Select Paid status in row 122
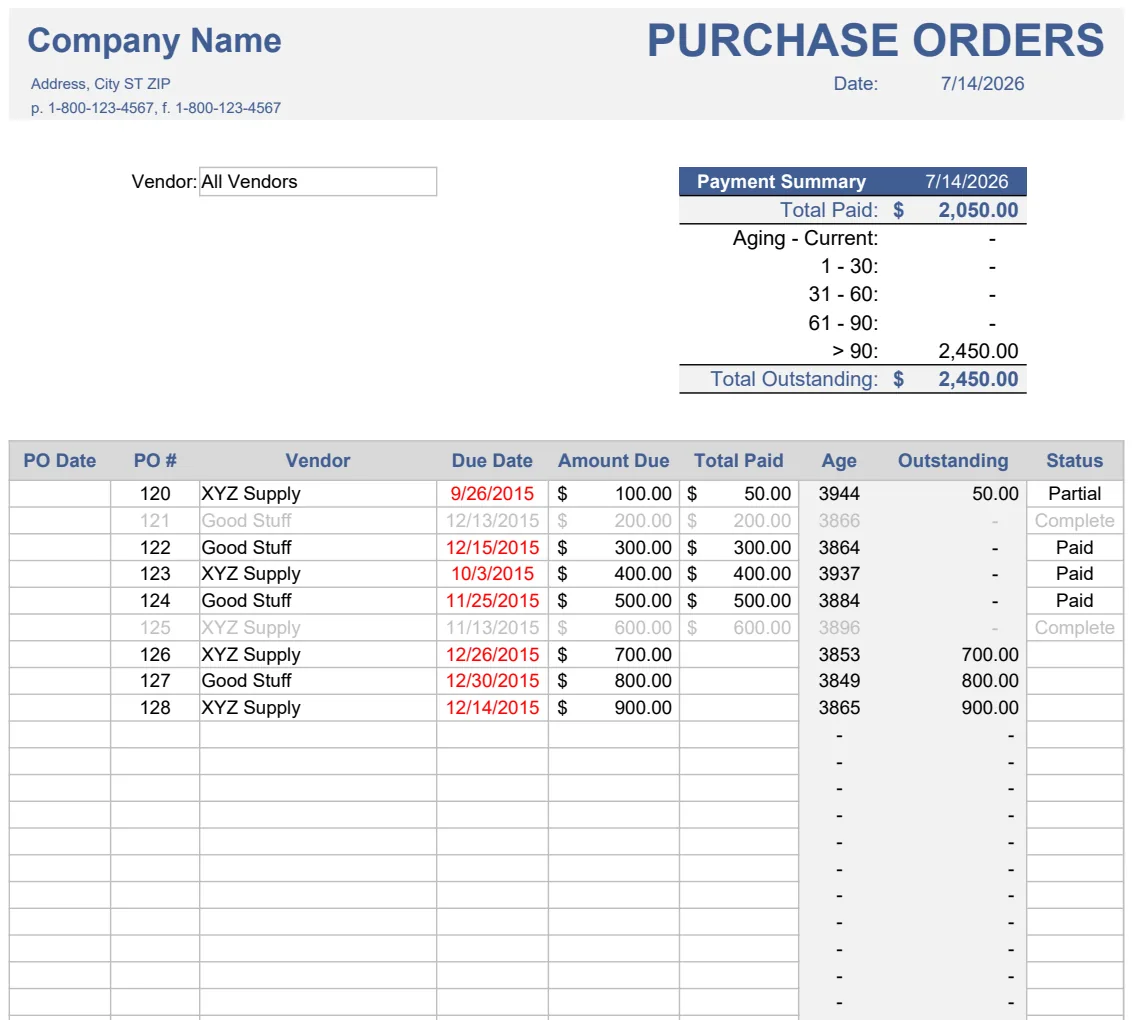This screenshot has width=1133, height=1020. click(x=1074, y=548)
